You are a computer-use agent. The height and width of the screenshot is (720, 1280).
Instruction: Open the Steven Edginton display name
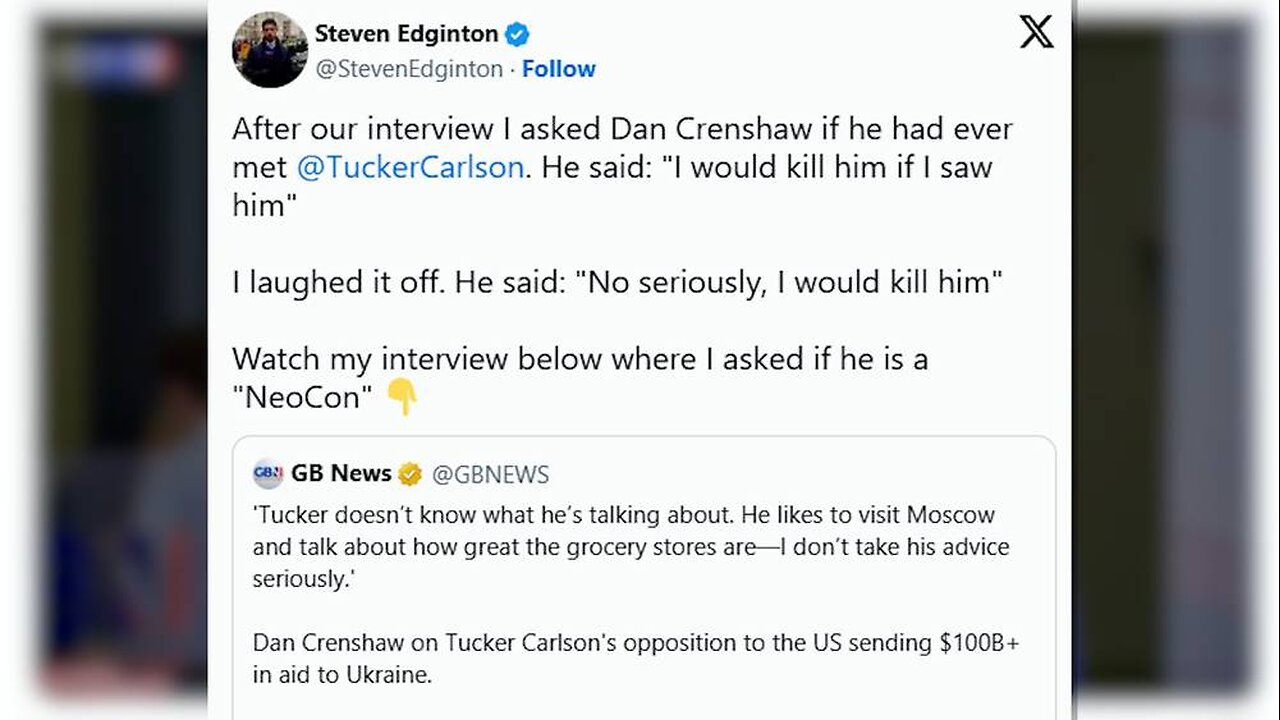point(406,34)
